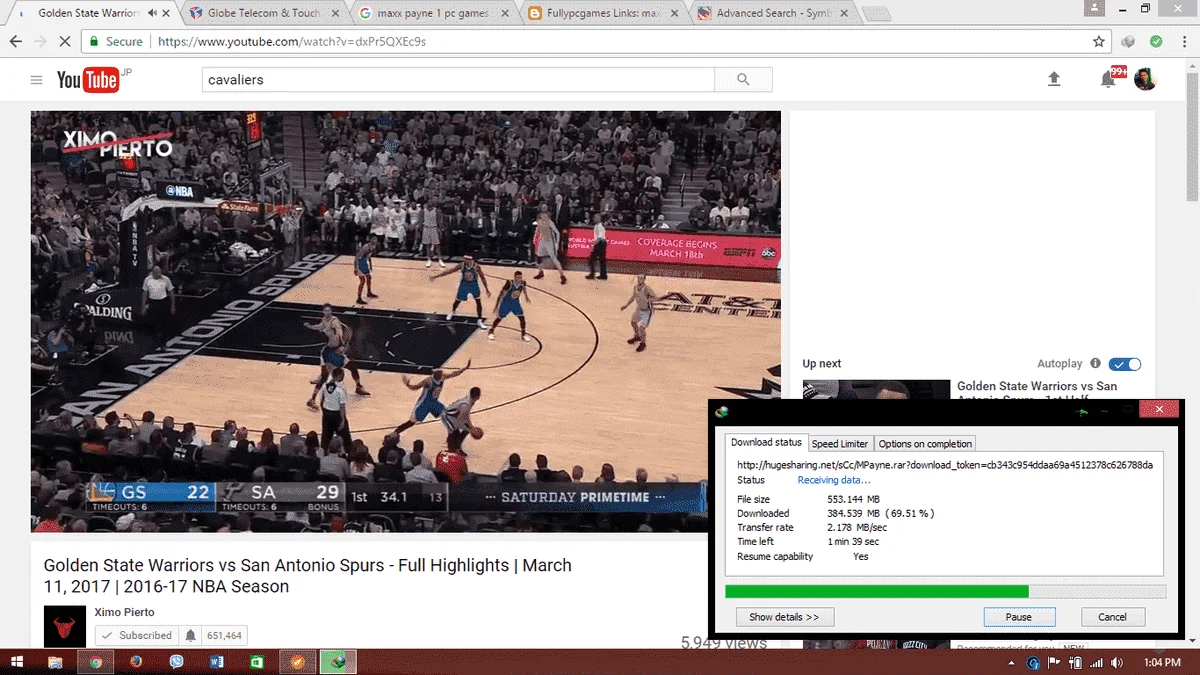The image size is (1200, 675).
Task: Open the Windows Start button
Action: 17,662
